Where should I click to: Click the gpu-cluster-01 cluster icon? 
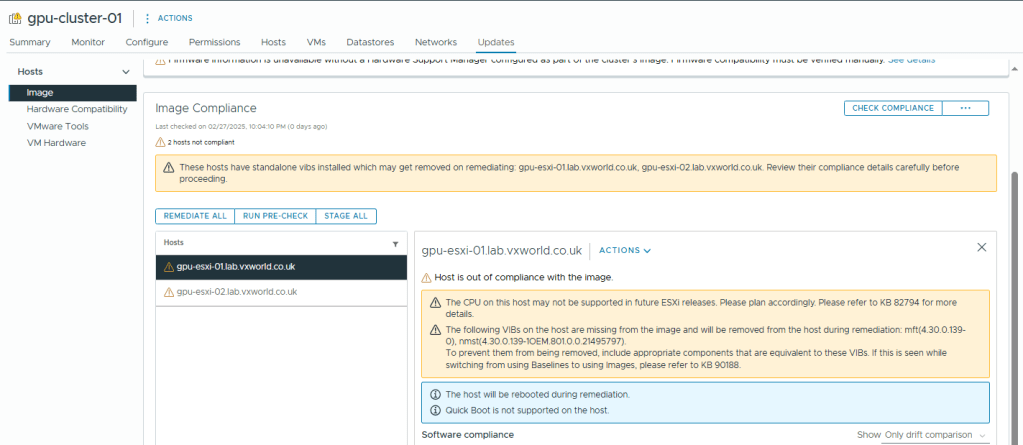tap(16, 18)
